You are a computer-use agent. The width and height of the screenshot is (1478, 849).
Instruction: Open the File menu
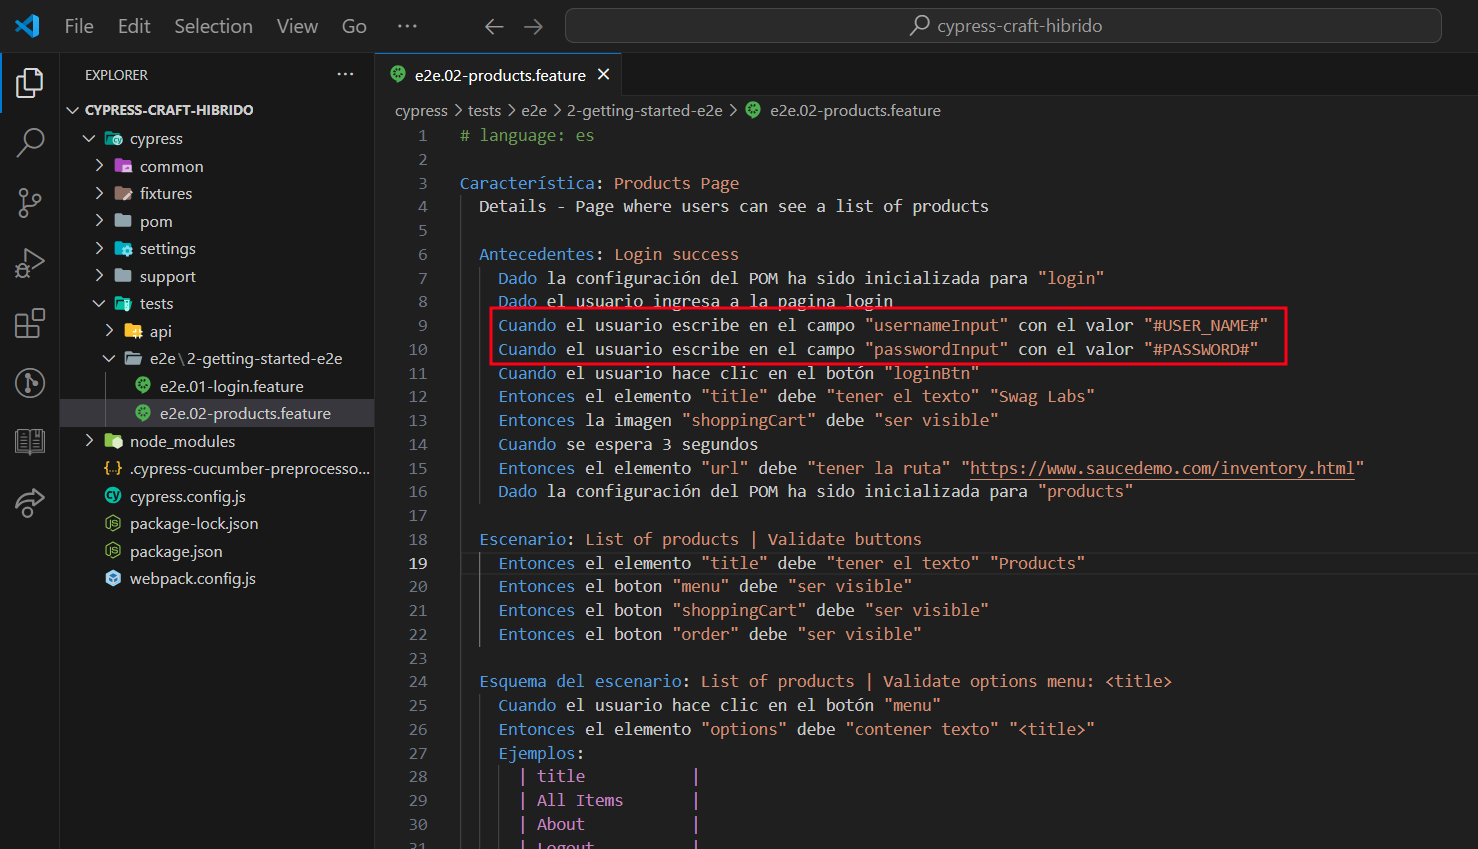coord(79,26)
